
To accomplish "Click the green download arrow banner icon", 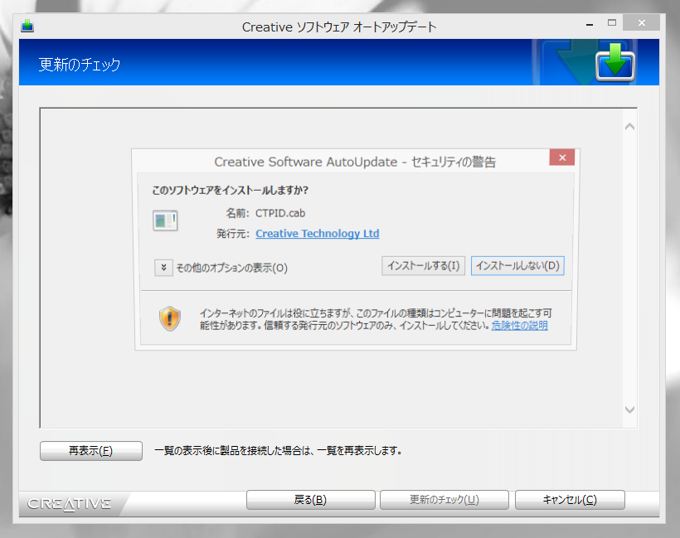I will pos(615,62).
